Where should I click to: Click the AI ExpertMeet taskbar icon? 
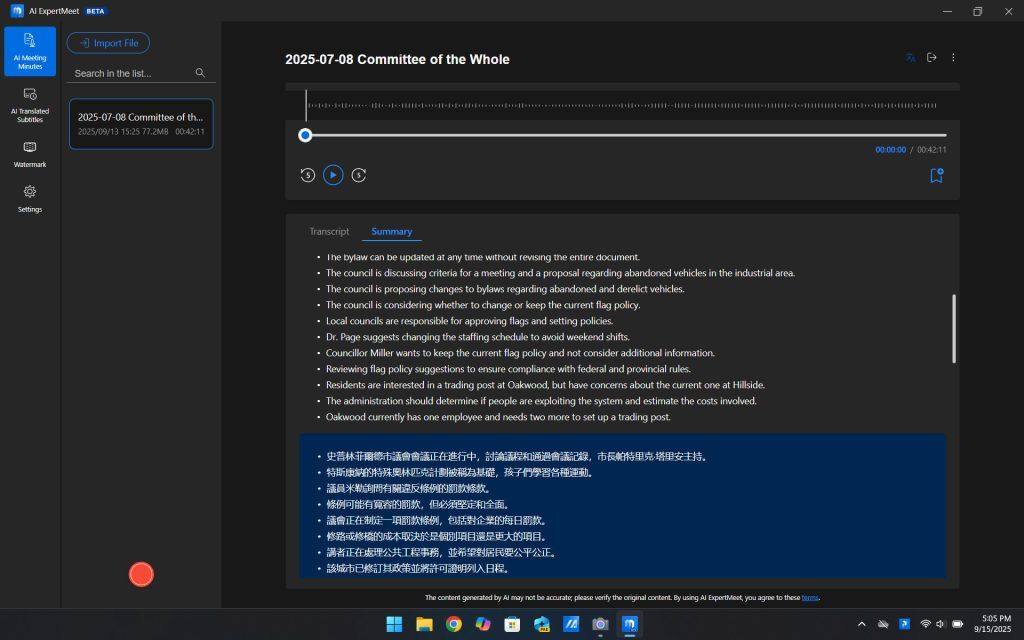tap(630, 624)
